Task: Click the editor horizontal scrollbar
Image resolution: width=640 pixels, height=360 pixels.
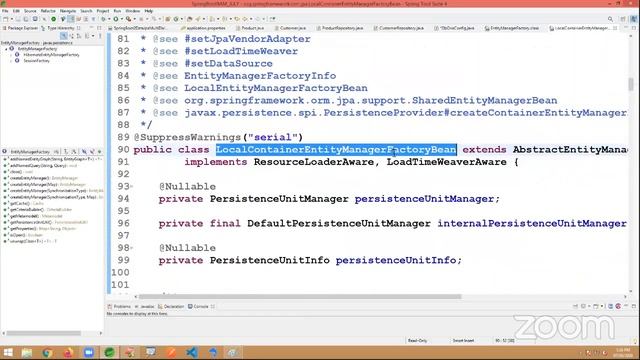Action: click(x=300, y=297)
